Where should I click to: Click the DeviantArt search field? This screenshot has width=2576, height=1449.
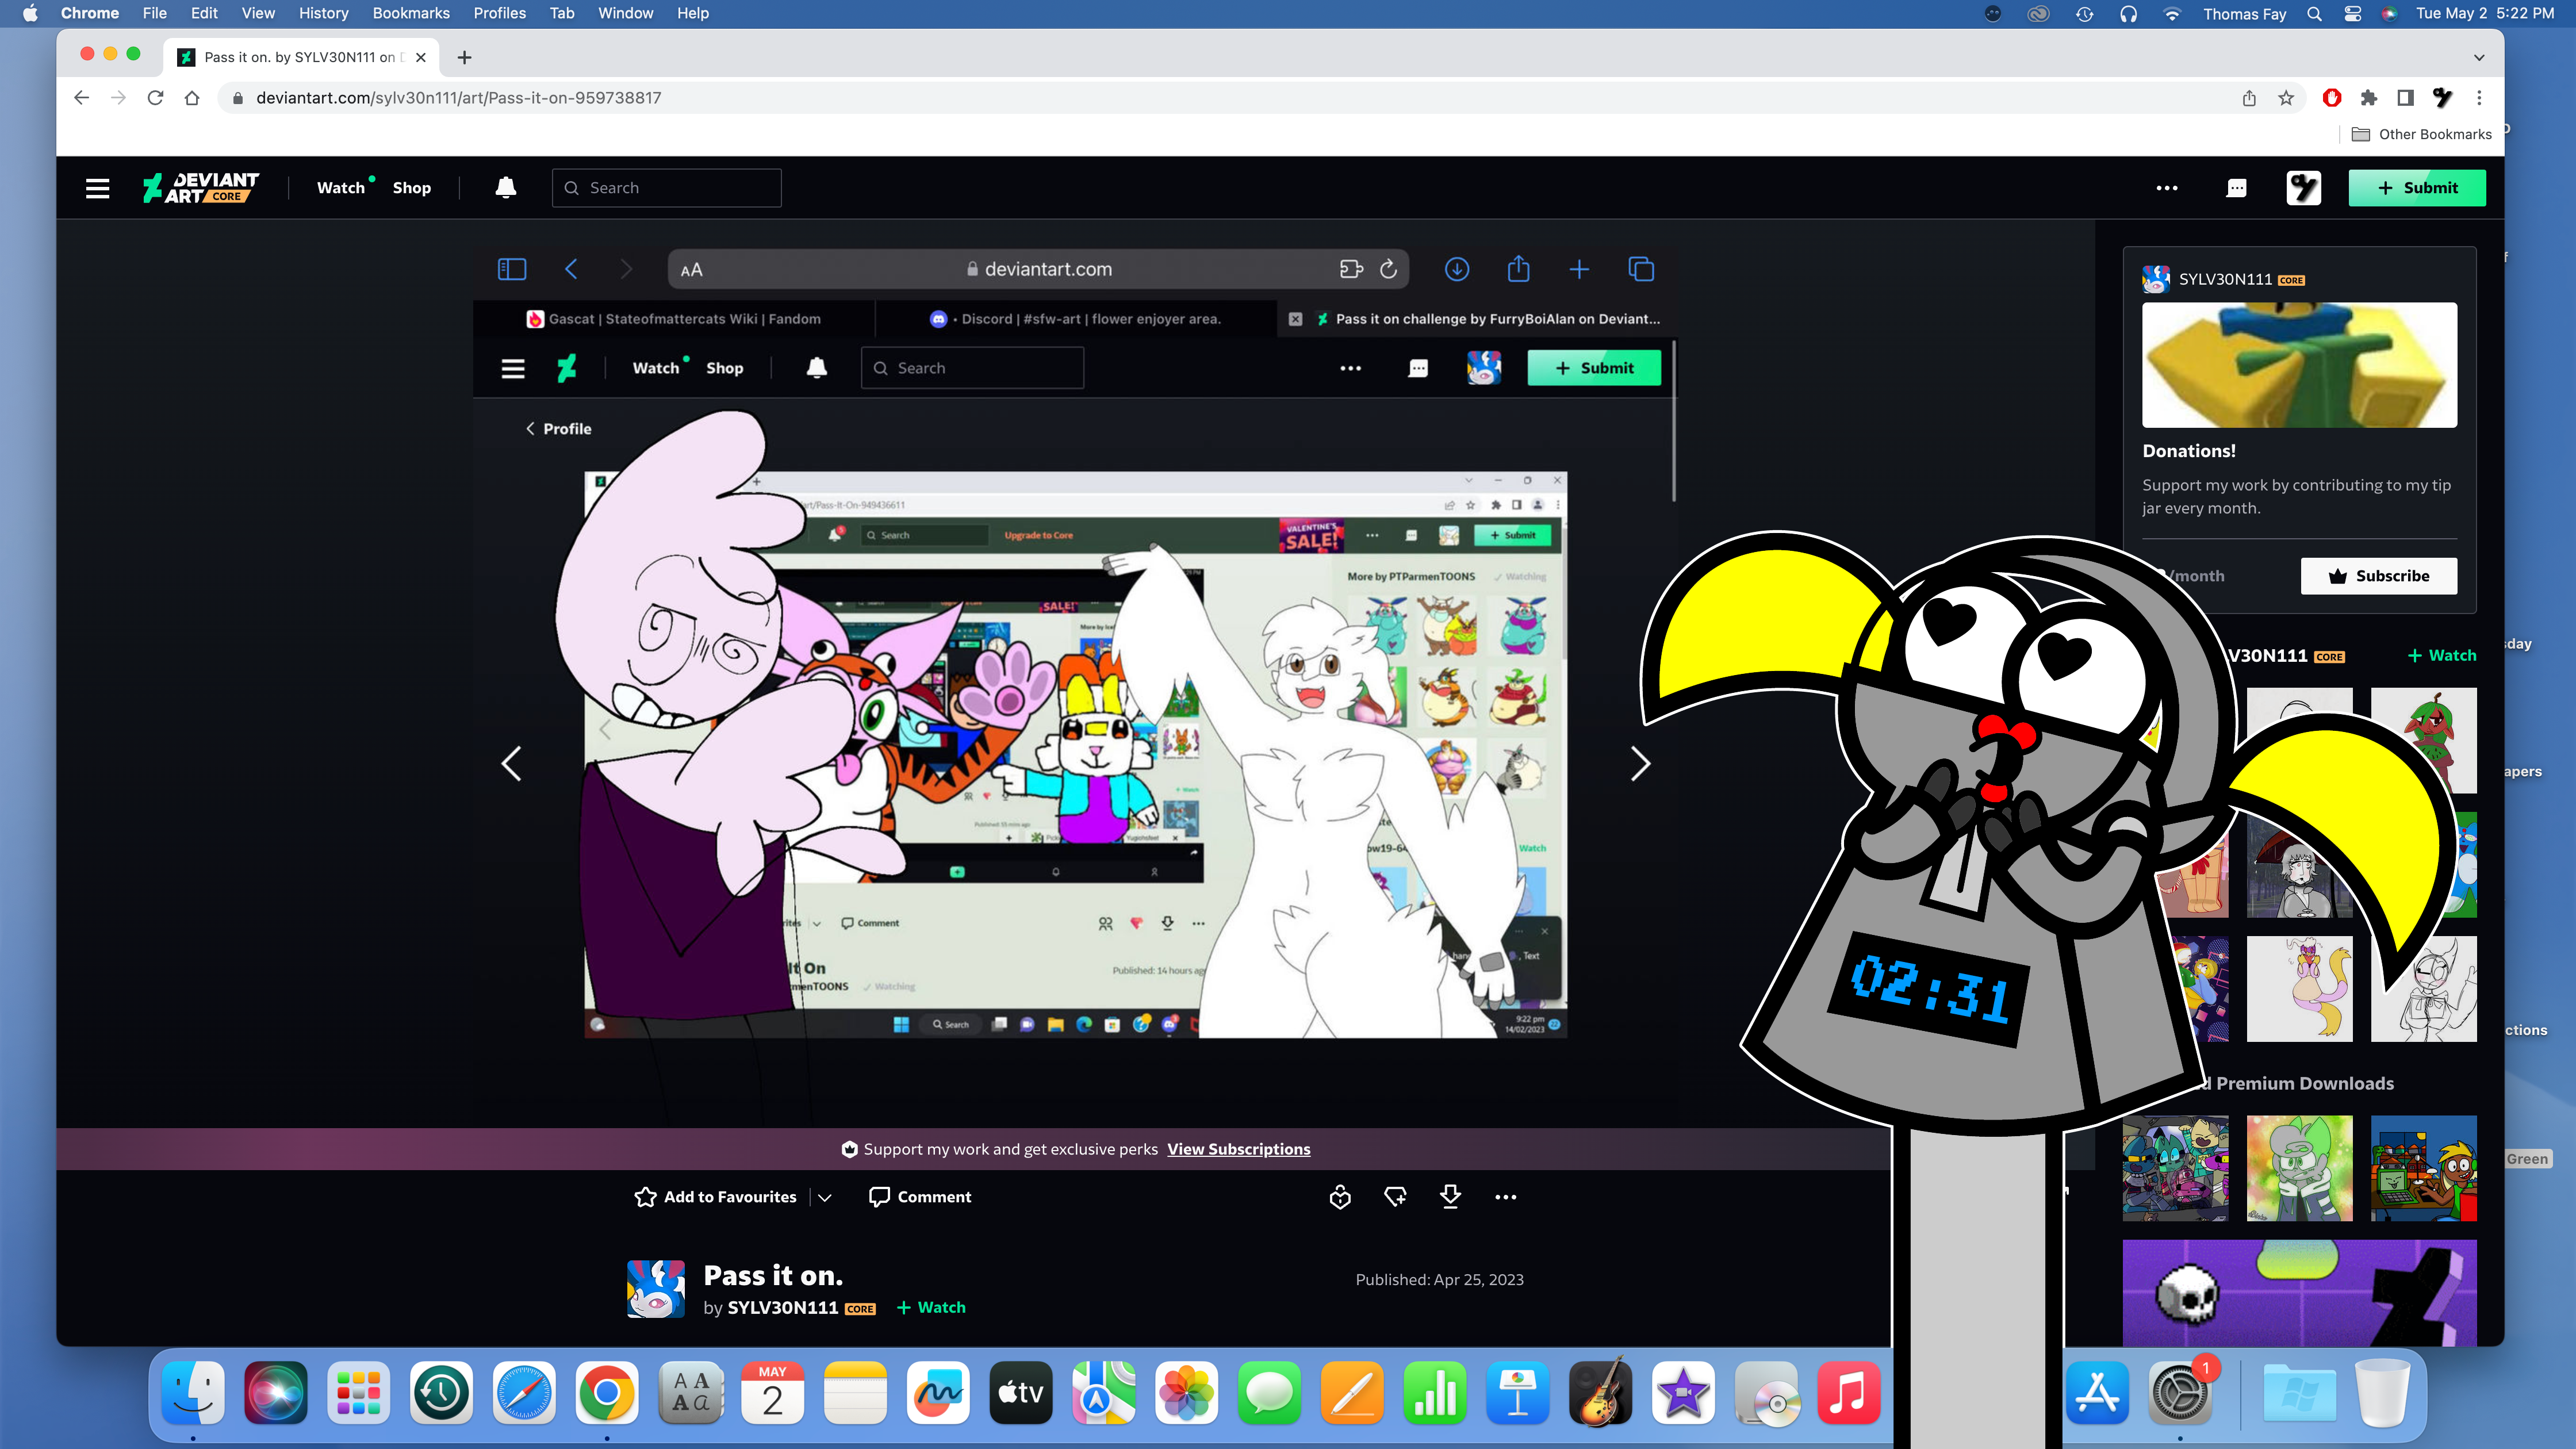click(666, 188)
